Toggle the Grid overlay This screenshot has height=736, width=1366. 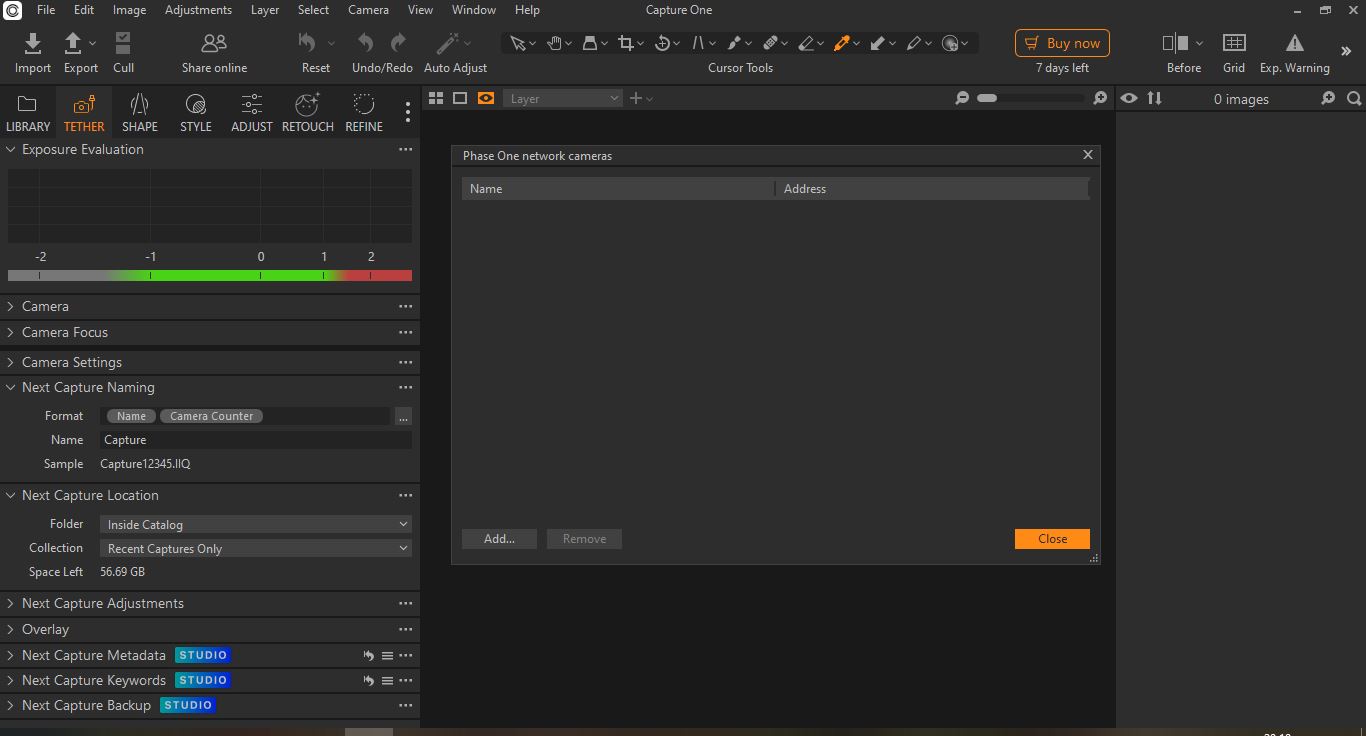click(1234, 44)
